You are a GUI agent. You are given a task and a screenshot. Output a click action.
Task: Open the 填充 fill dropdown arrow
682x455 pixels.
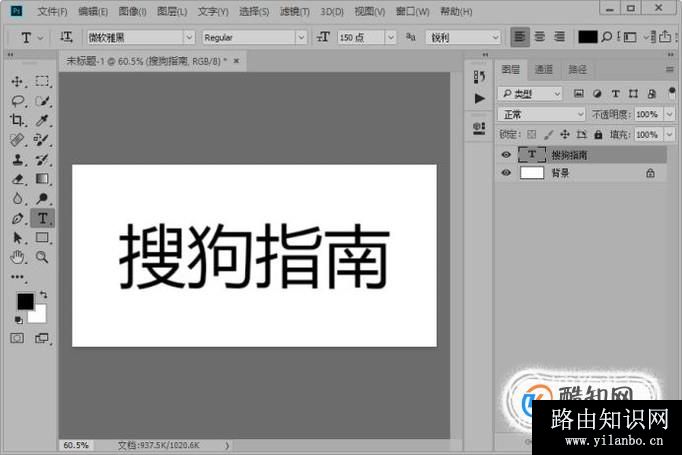(x=669, y=134)
